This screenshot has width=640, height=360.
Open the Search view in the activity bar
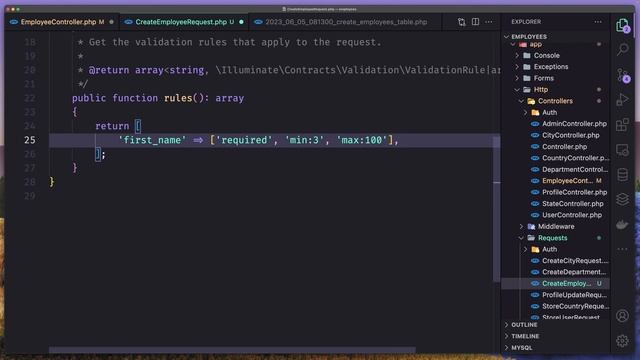coord(622,49)
